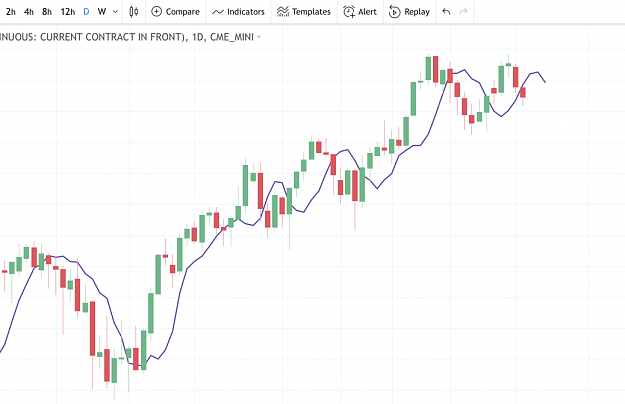Select the 4h timeframe
Screen dimensions: 625x404
pyautogui.click(x=29, y=12)
